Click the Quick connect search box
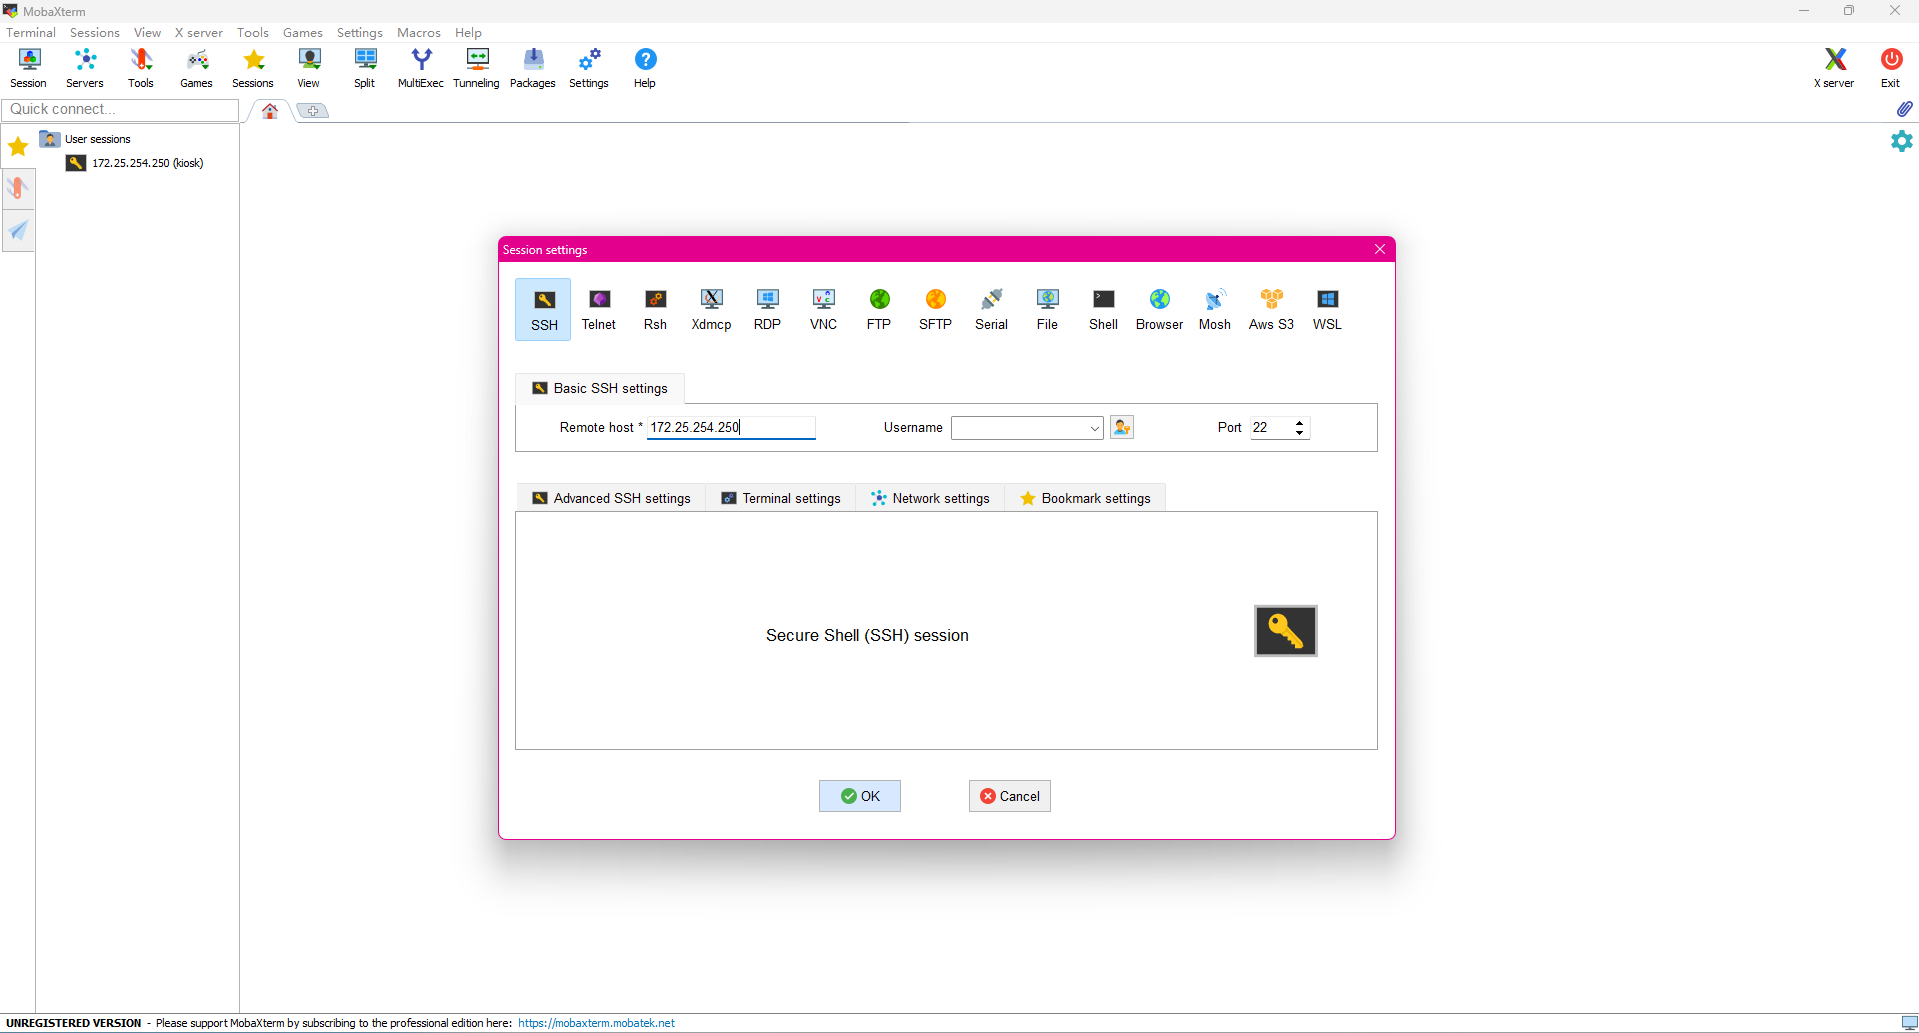The image size is (1919, 1033). (120, 109)
